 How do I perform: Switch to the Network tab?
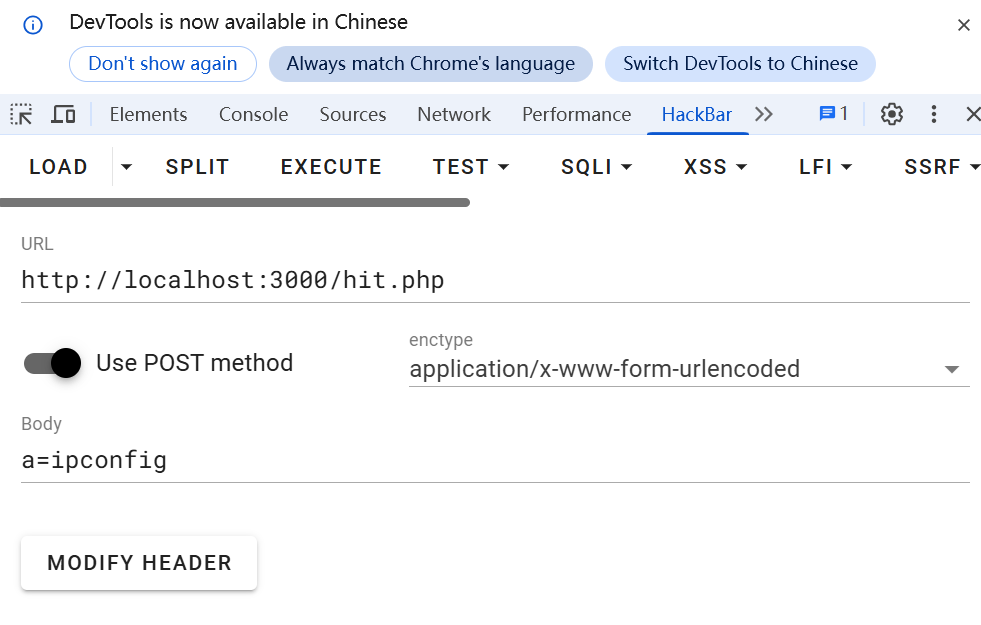454,114
